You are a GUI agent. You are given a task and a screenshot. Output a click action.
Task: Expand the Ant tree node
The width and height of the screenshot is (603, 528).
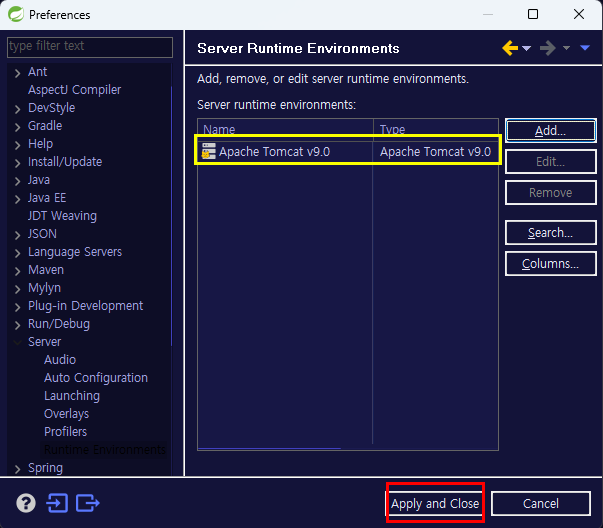click(x=17, y=73)
